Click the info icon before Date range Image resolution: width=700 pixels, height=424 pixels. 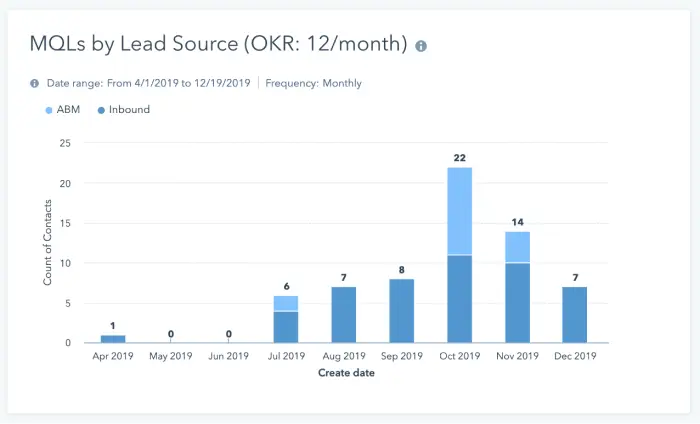[x=34, y=83]
